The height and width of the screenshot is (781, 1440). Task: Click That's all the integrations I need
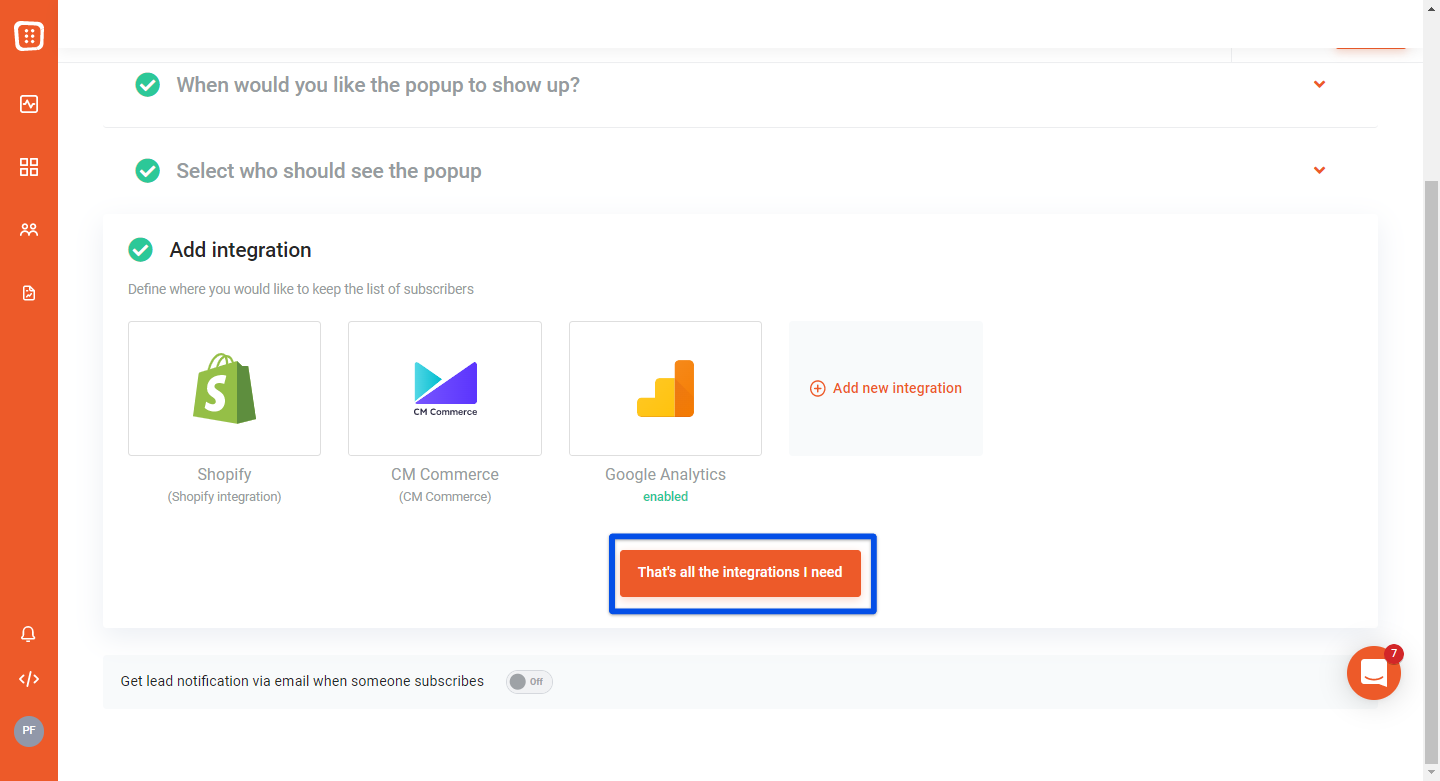[x=740, y=573]
